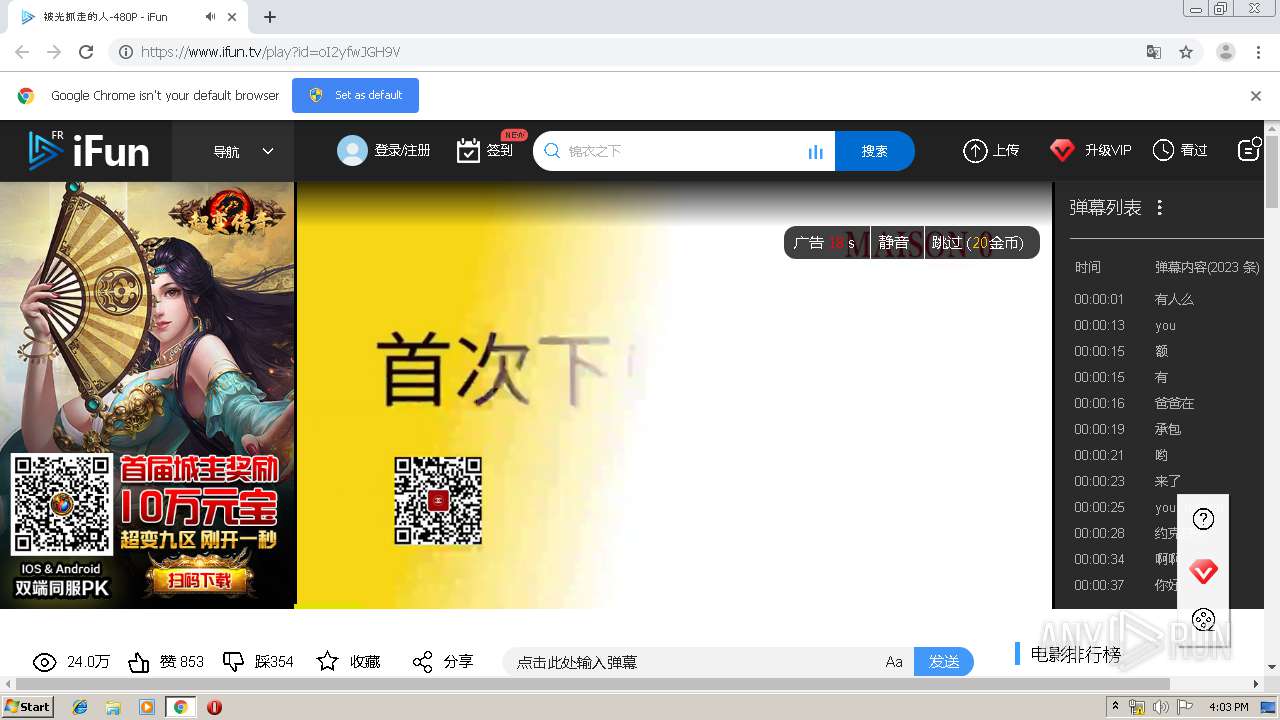The image size is (1280, 720).
Task: Click the 超变传奇 game ad banner
Action: [x=147, y=394]
